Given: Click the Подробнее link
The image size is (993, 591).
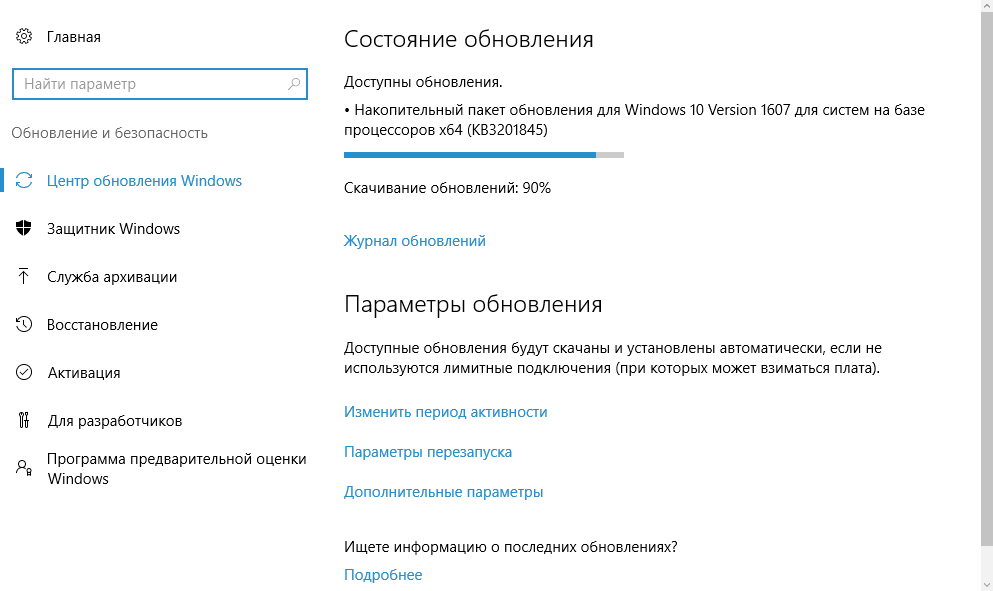Looking at the screenshot, I should pos(383,574).
